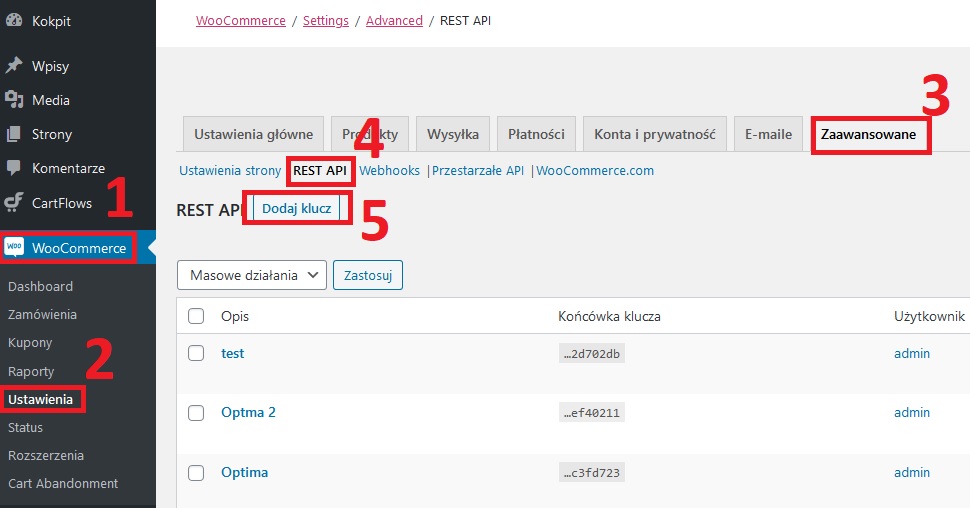Click the Komentarze speech bubble icon
This screenshot has width=970, height=508.
click(14, 167)
